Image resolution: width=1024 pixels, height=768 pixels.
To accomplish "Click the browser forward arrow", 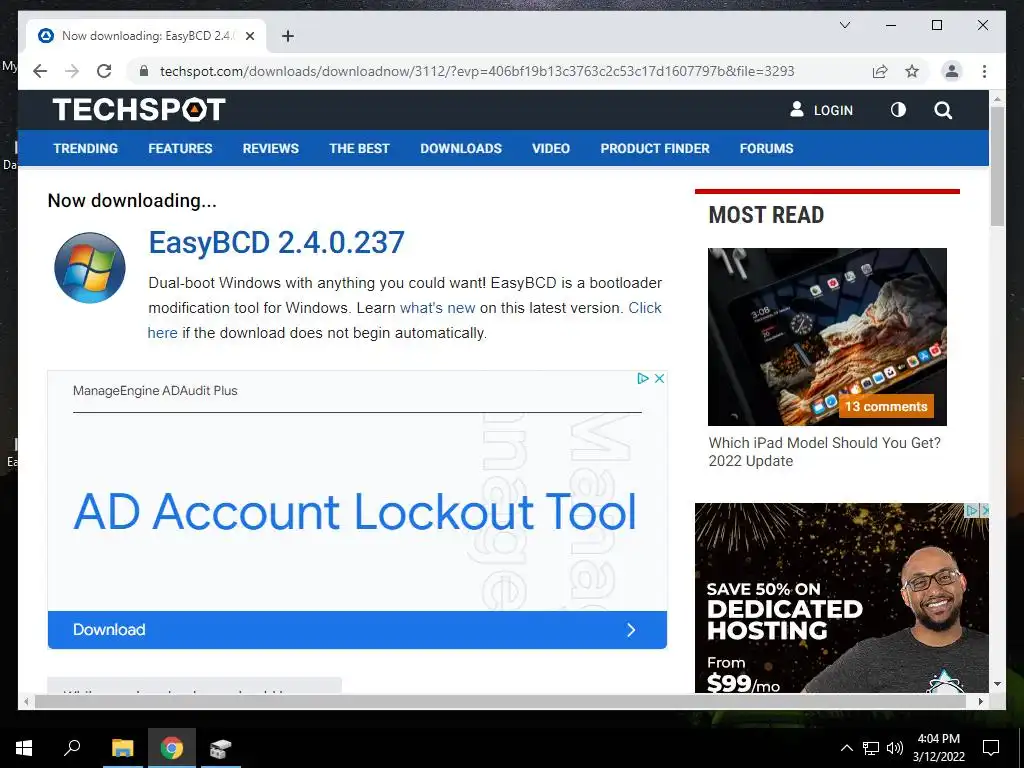I will pyautogui.click(x=72, y=71).
